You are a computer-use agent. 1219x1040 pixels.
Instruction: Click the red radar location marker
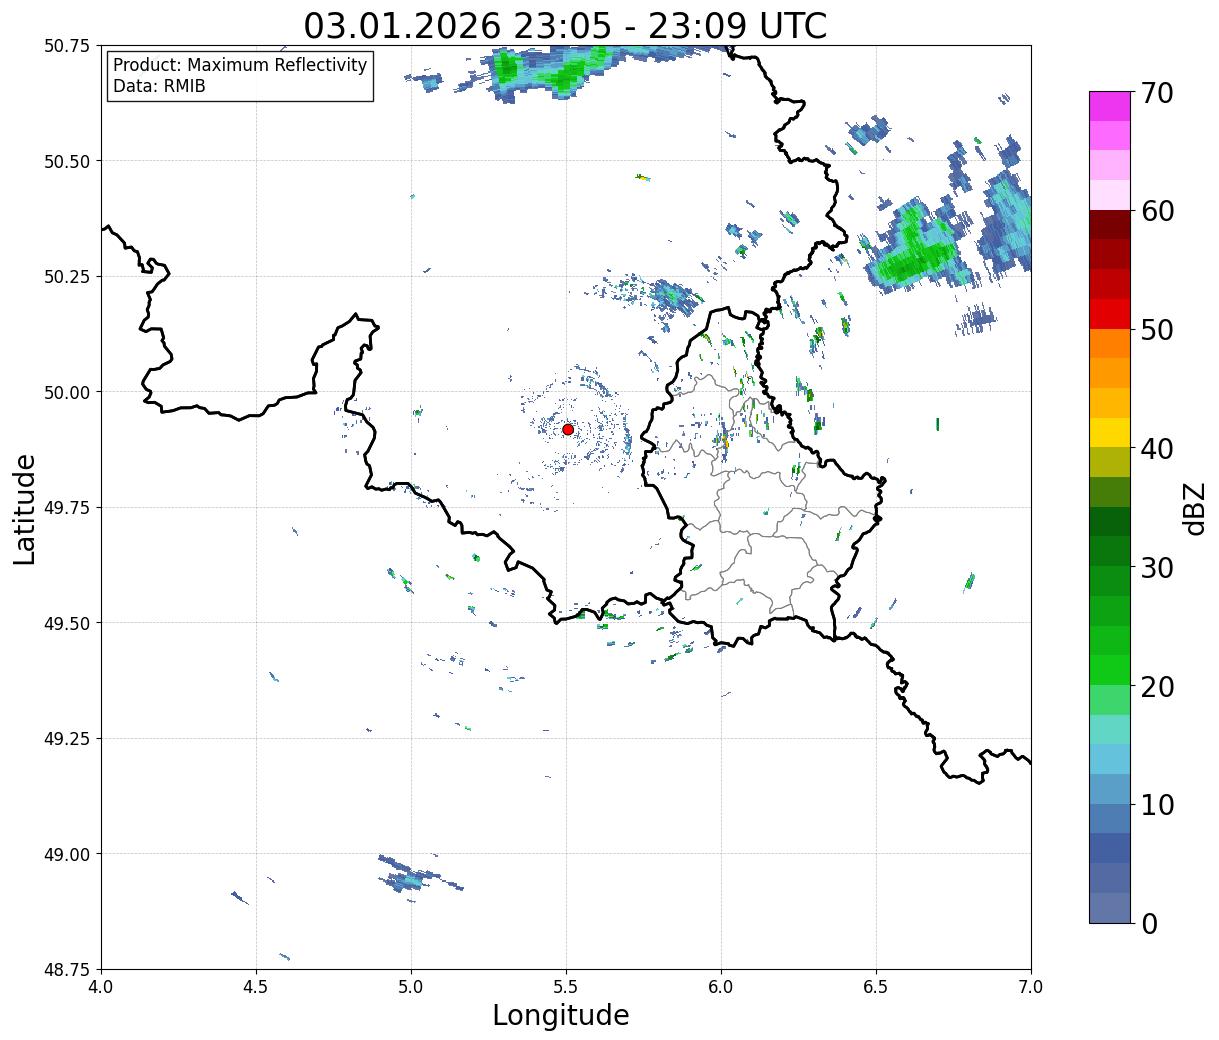point(568,429)
